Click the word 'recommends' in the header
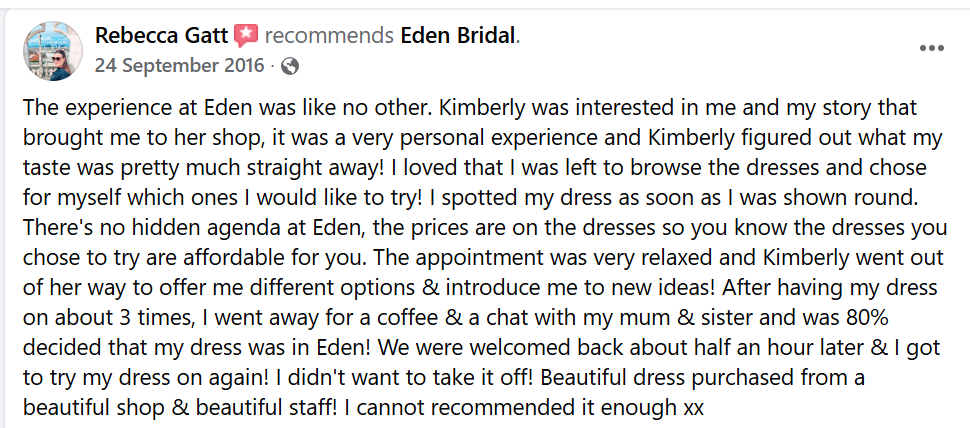The image size is (970, 428). point(329,36)
